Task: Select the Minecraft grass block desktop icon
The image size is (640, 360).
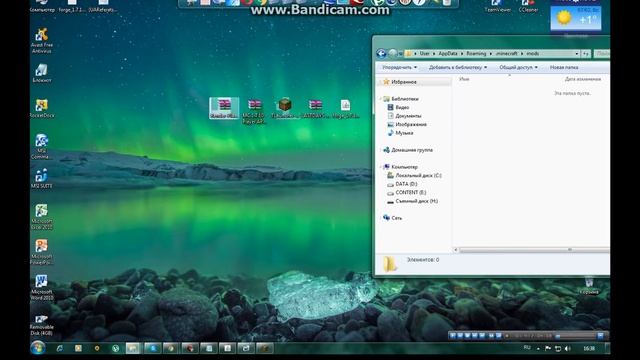Action: tap(284, 108)
